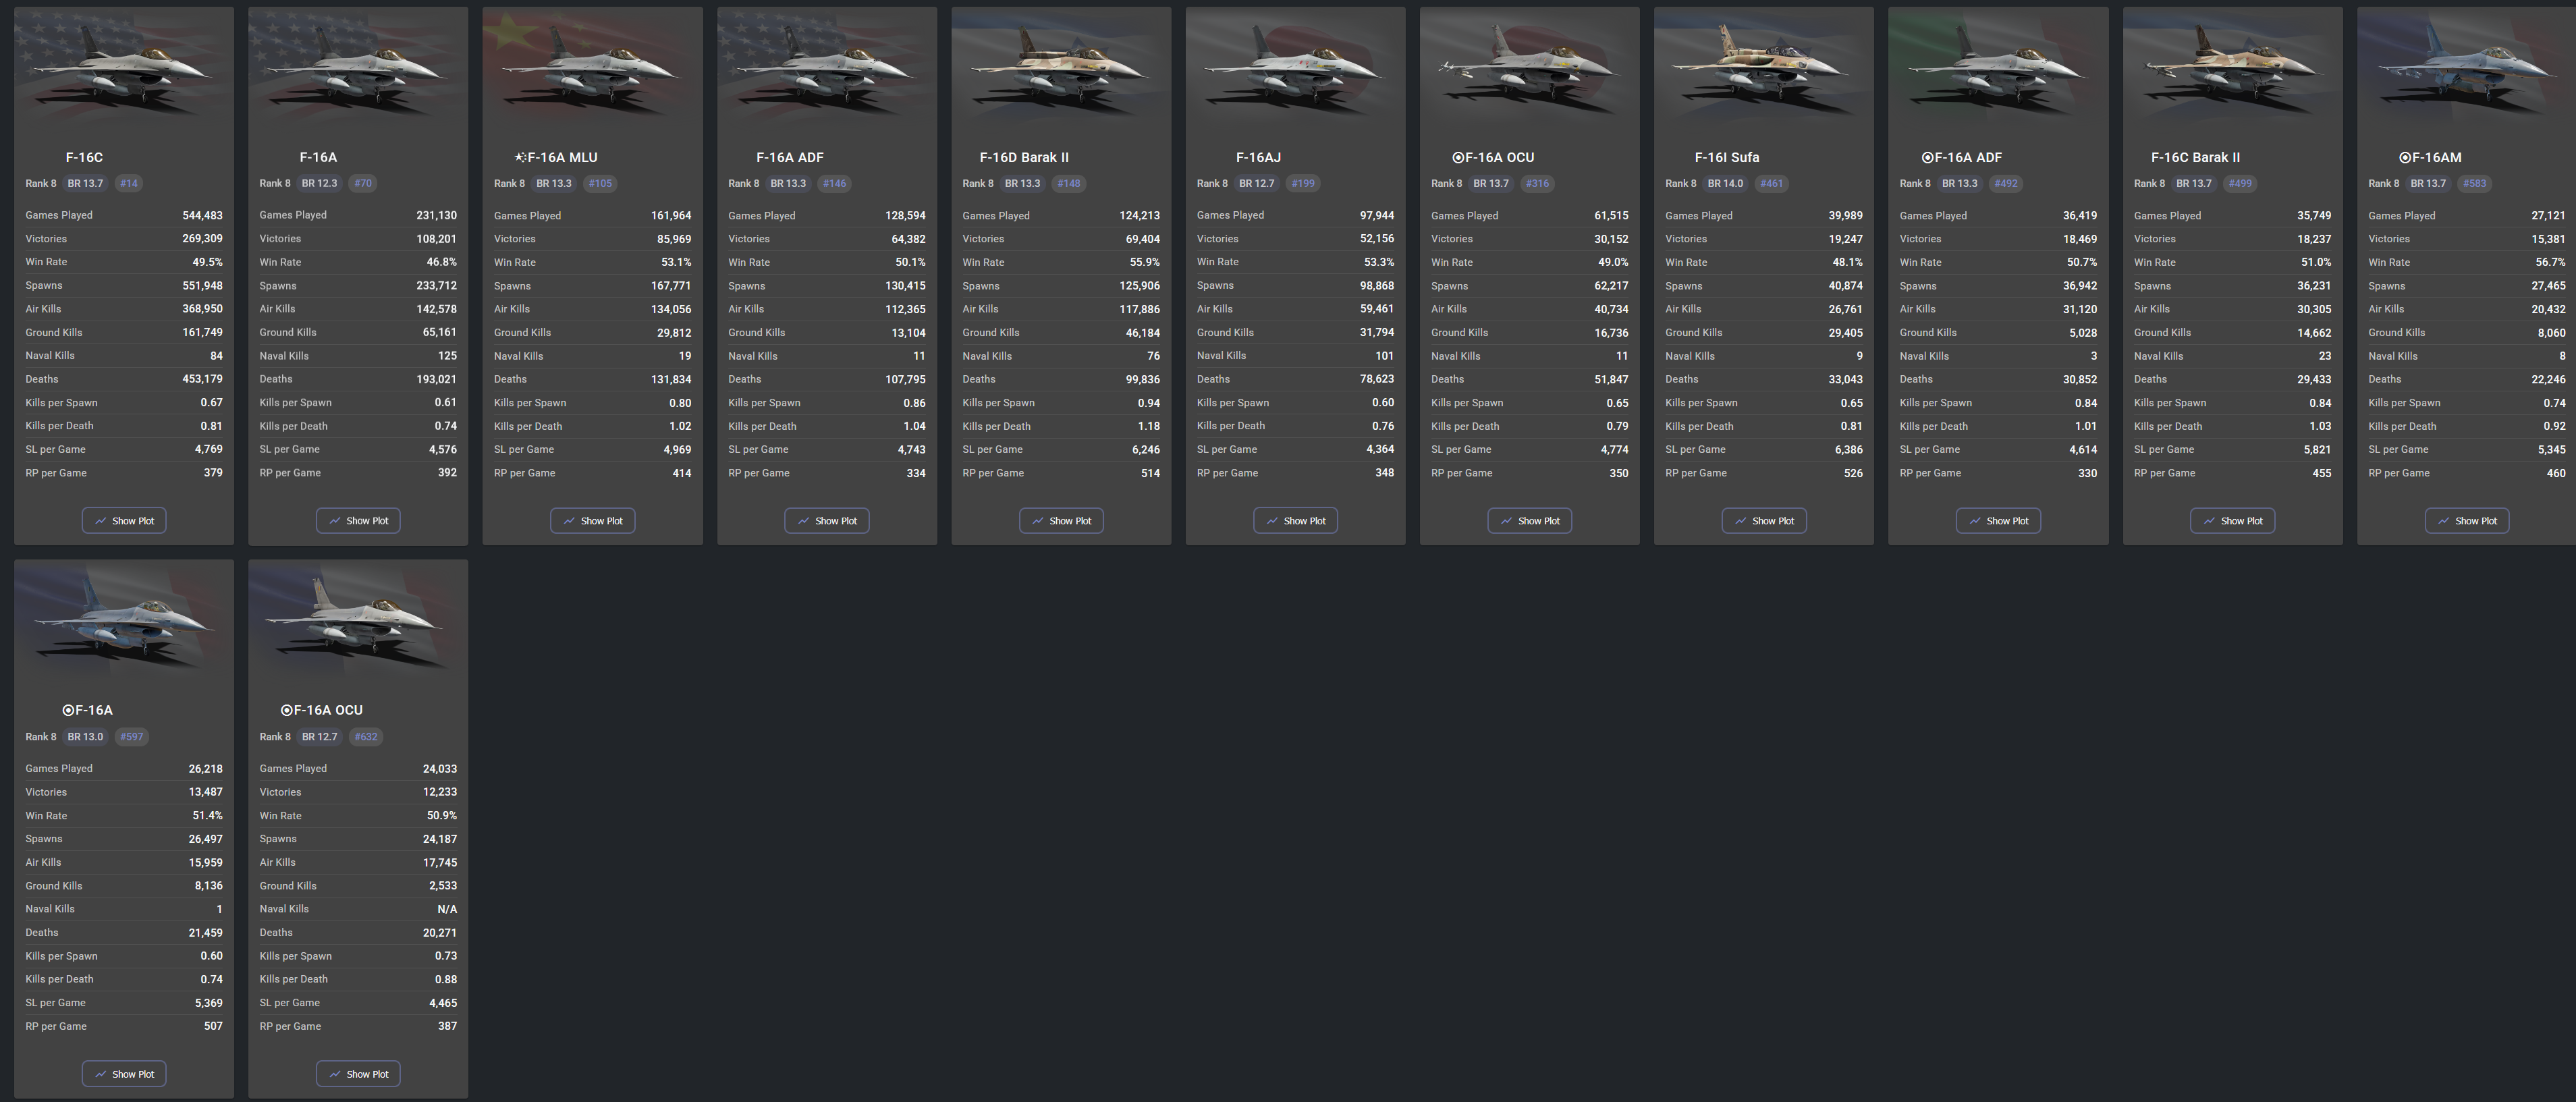Click Show Plot under F-16I Sufa

click(x=1763, y=520)
